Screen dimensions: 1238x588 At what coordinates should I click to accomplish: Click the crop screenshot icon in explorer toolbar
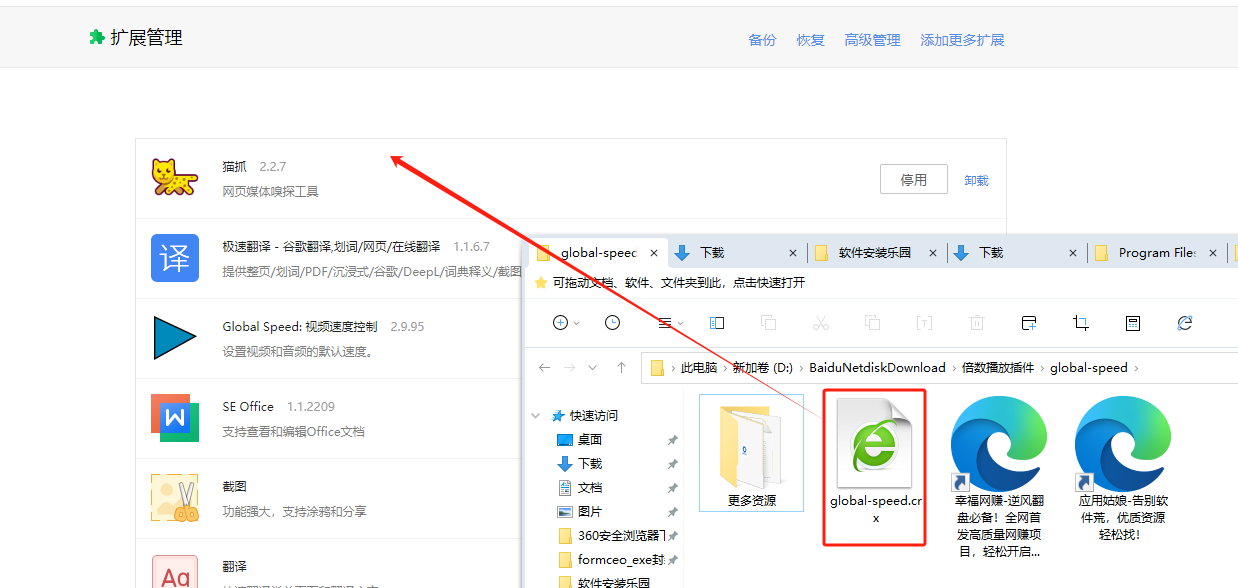pyautogui.click(x=1081, y=322)
